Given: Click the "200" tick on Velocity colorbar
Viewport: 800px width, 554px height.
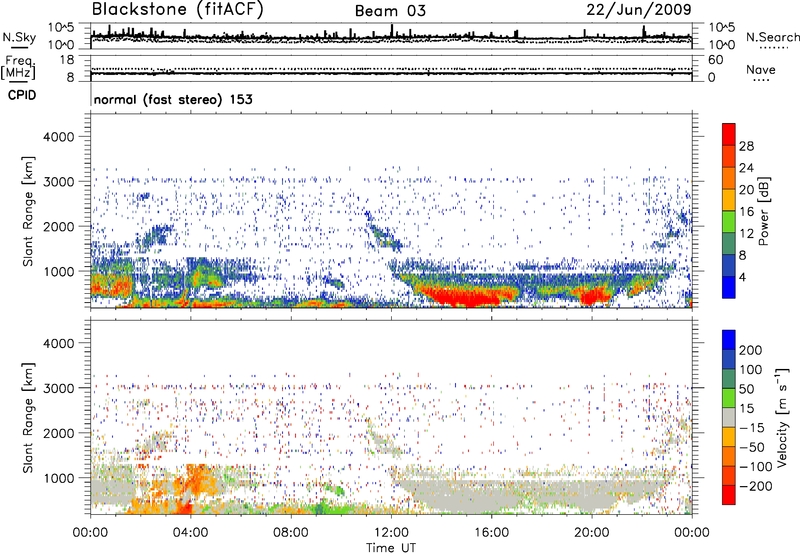Looking at the screenshot, I should [751, 350].
